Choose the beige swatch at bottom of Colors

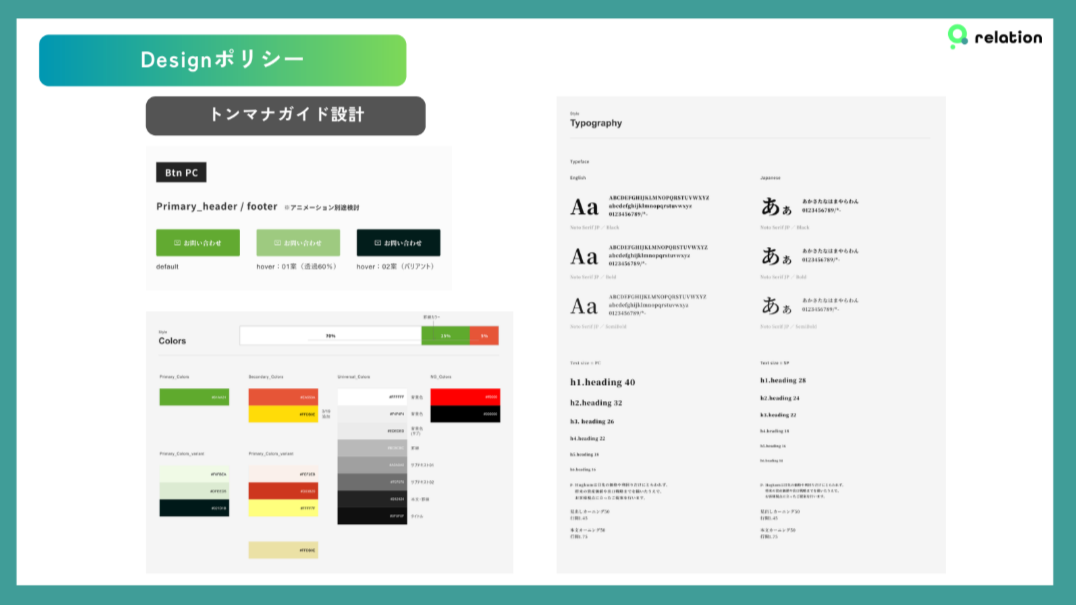coord(283,550)
